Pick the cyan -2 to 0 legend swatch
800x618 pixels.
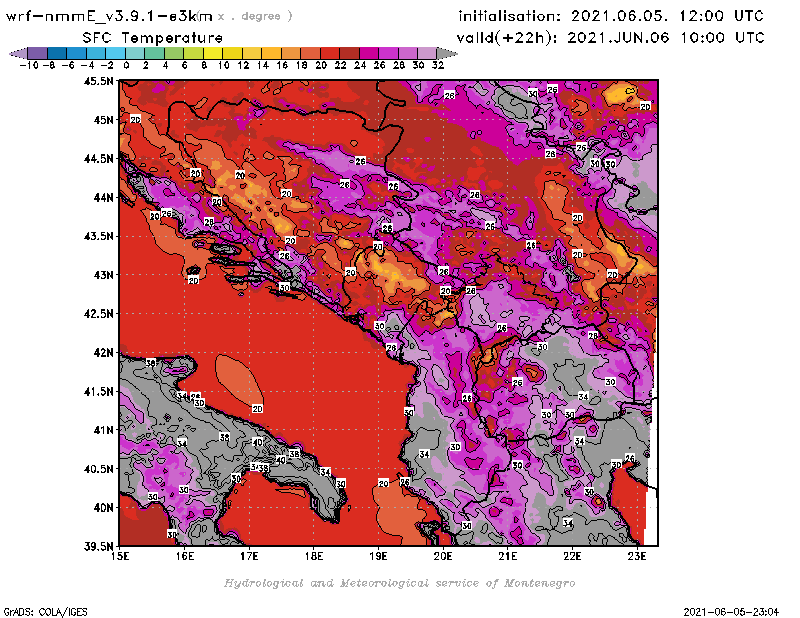click(115, 53)
